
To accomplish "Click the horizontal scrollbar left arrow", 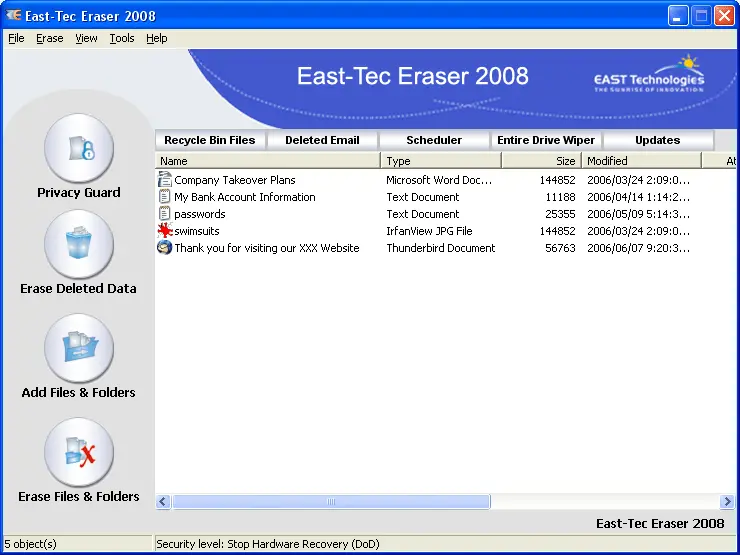I will 163,501.
